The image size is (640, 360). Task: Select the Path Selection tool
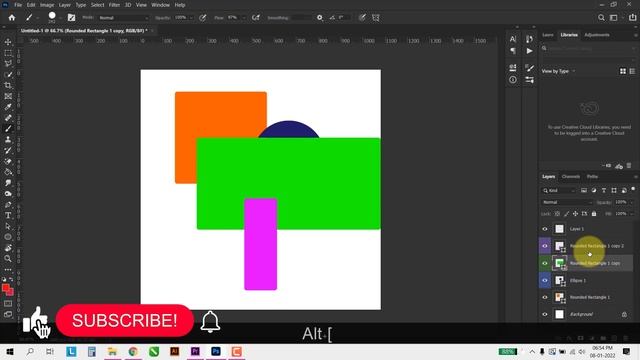coord(8,226)
